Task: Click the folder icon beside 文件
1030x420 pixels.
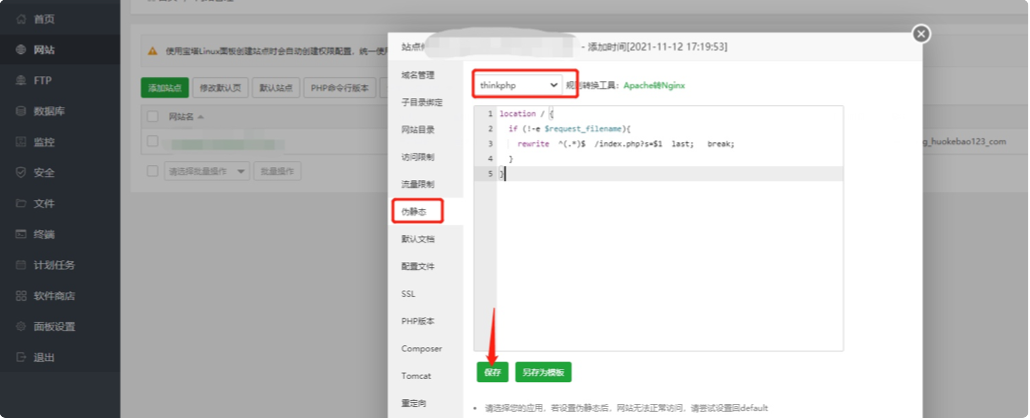Action: [x=21, y=204]
